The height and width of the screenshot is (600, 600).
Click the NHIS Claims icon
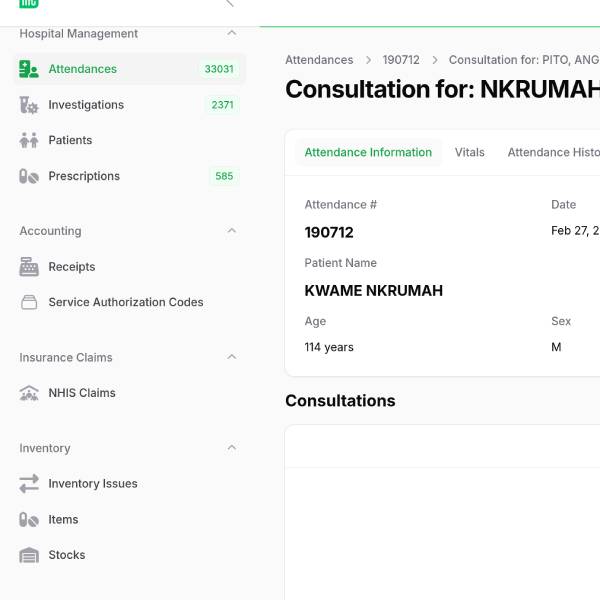(29, 393)
